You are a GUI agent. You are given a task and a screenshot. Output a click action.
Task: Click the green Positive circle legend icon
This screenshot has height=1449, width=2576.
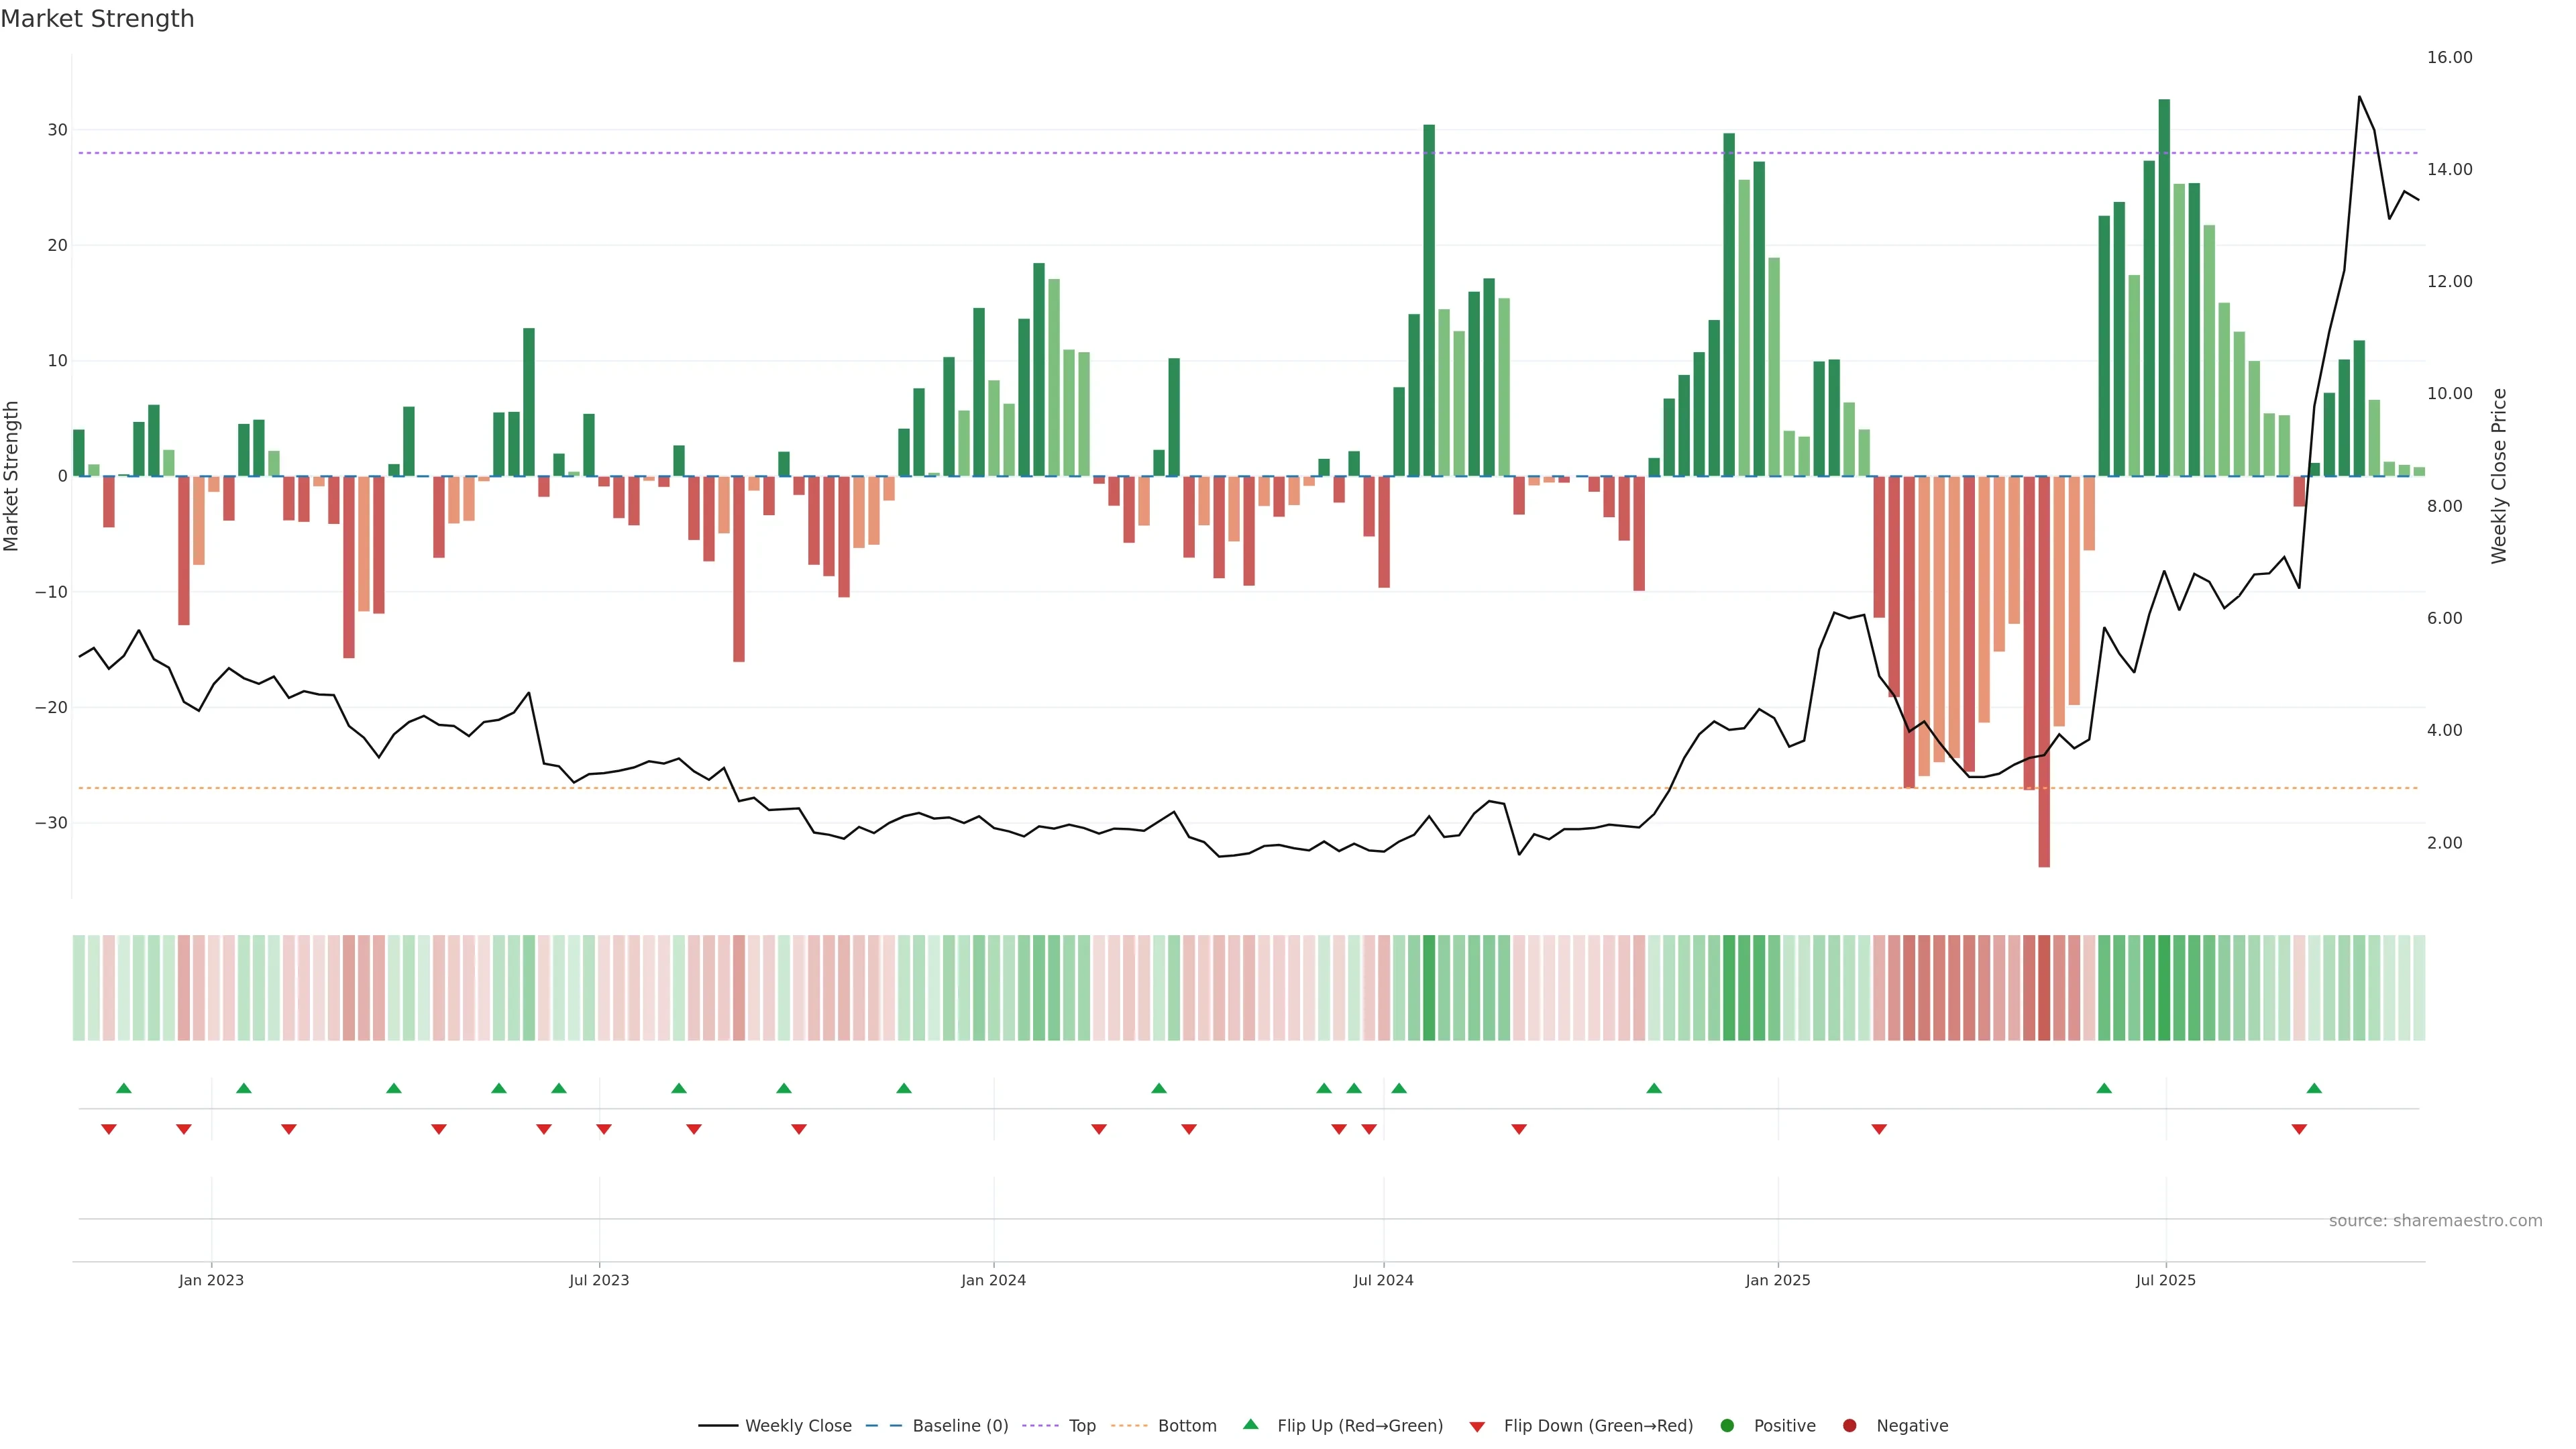[1727, 1426]
